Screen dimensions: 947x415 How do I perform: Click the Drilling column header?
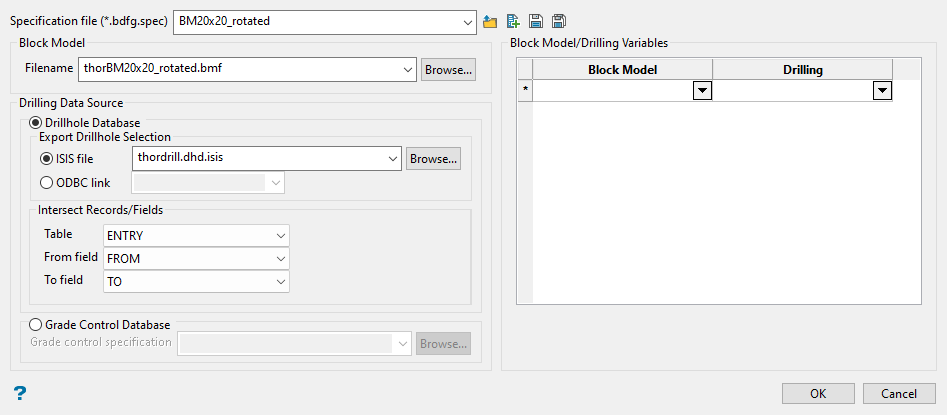click(x=803, y=69)
